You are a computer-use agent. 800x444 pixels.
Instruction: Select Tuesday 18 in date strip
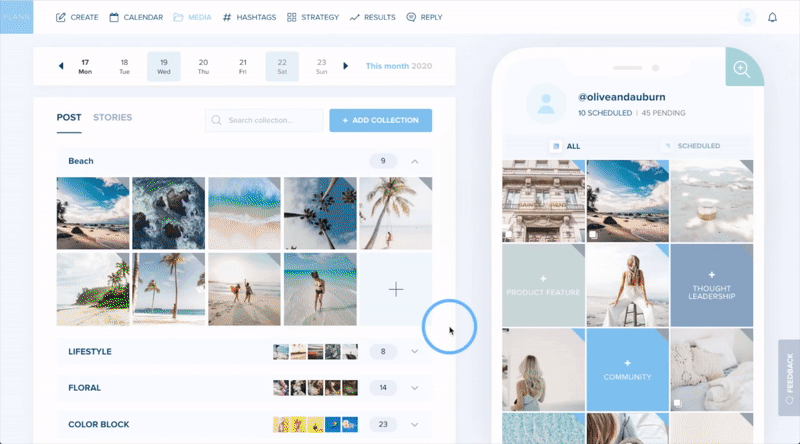click(x=124, y=66)
